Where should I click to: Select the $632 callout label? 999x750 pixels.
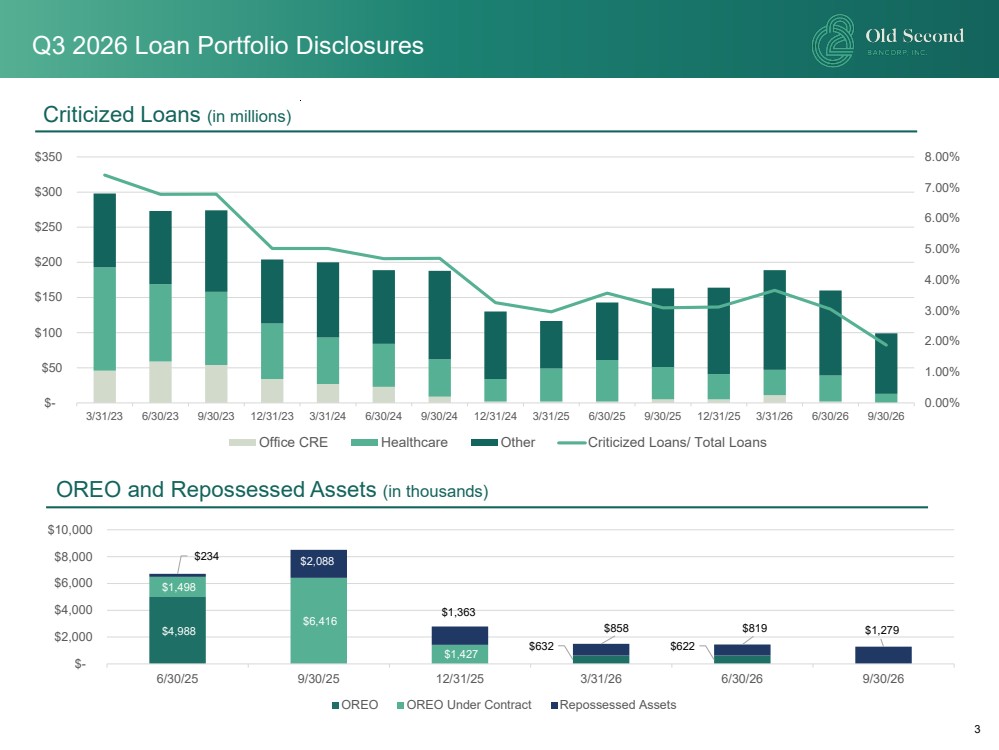pyautogui.click(x=541, y=646)
